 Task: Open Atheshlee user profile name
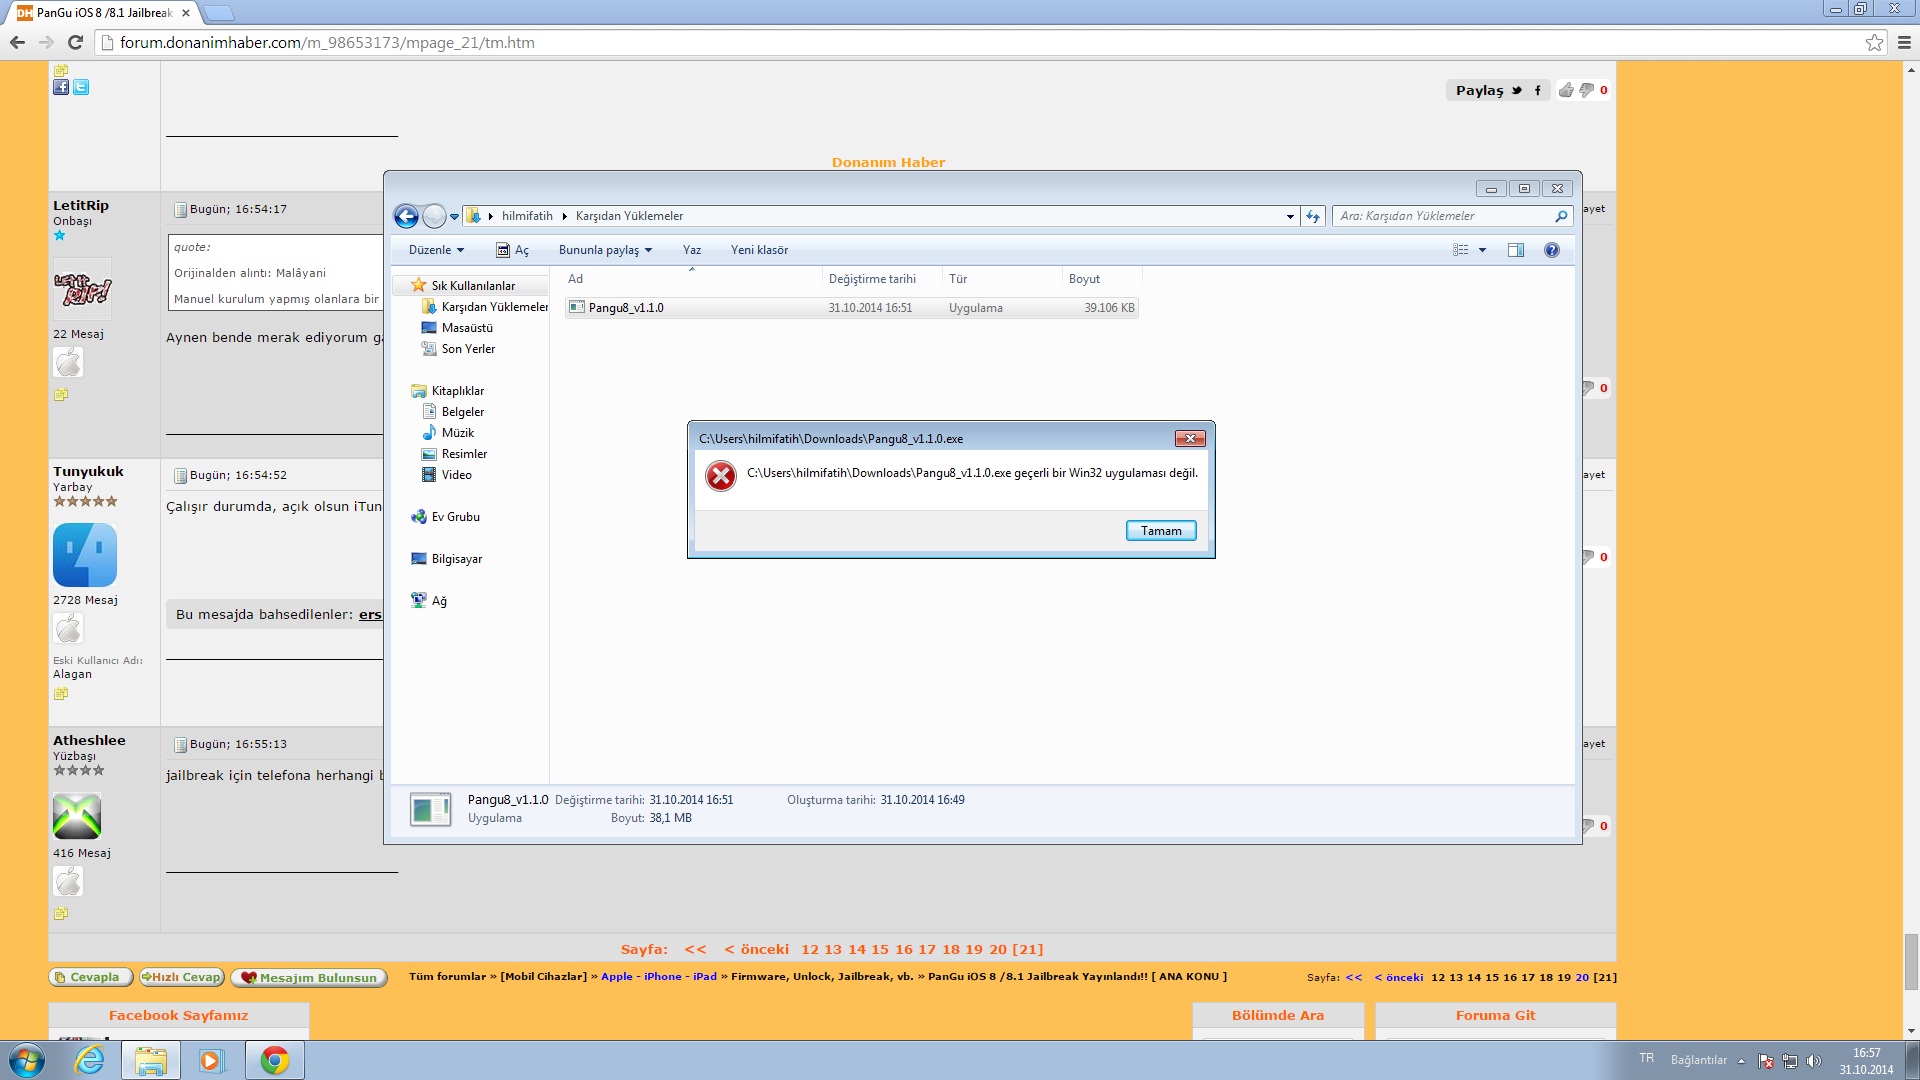click(89, 740)
